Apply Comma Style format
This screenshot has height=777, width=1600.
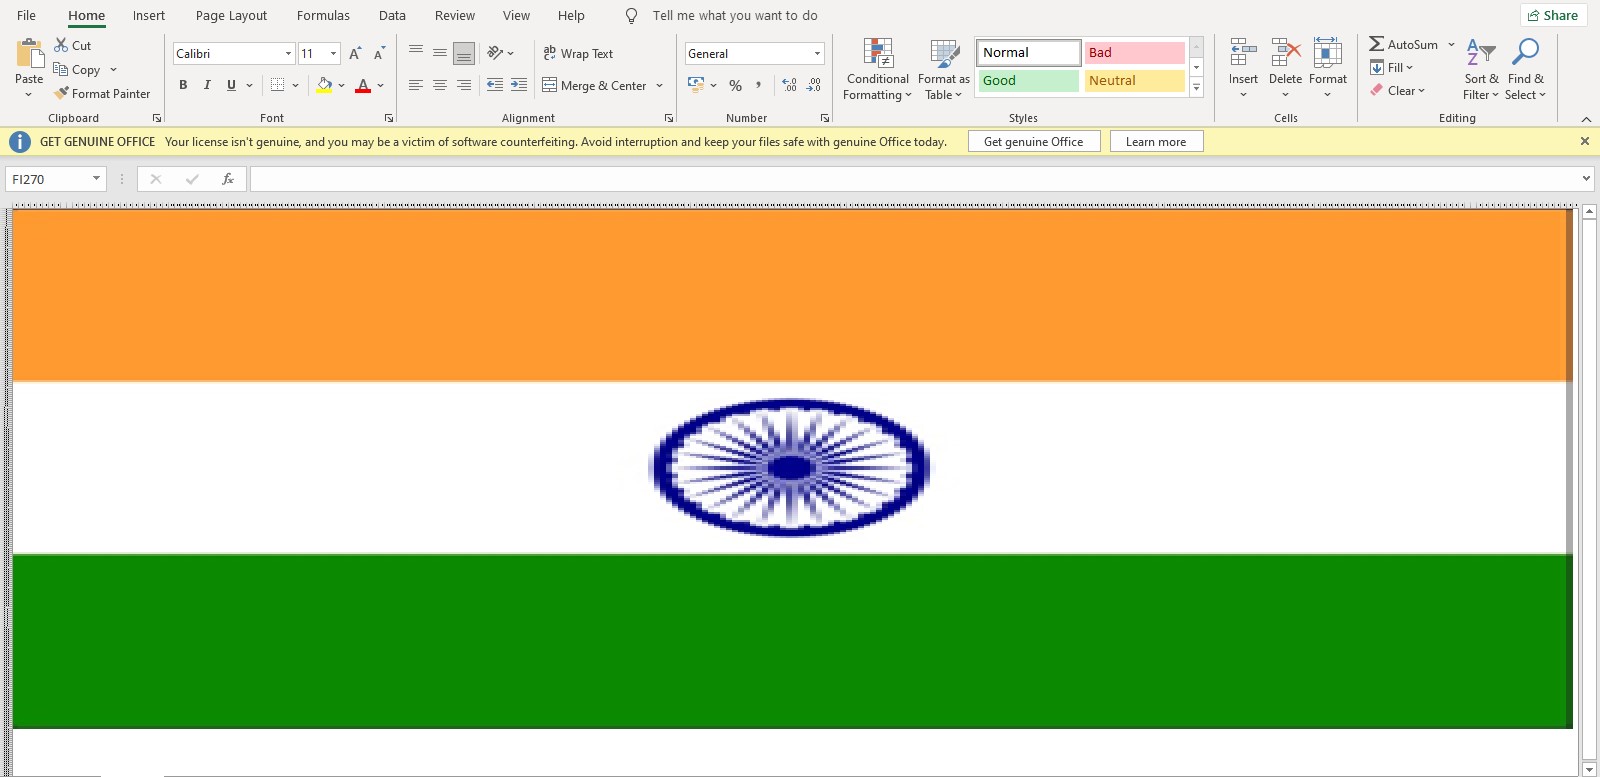point(759,85)
